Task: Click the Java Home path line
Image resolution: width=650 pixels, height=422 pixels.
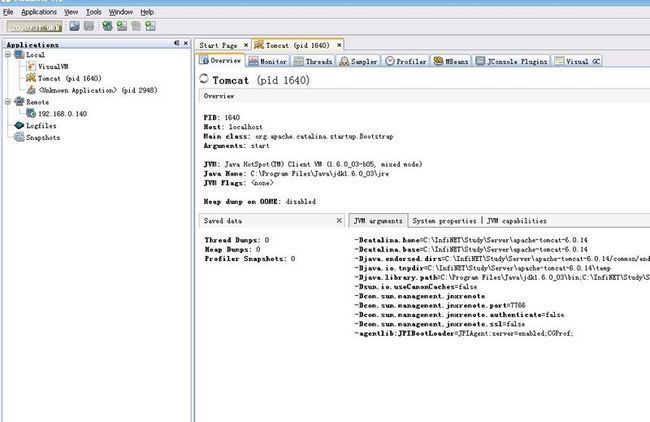Action: [x=296, y=174]
